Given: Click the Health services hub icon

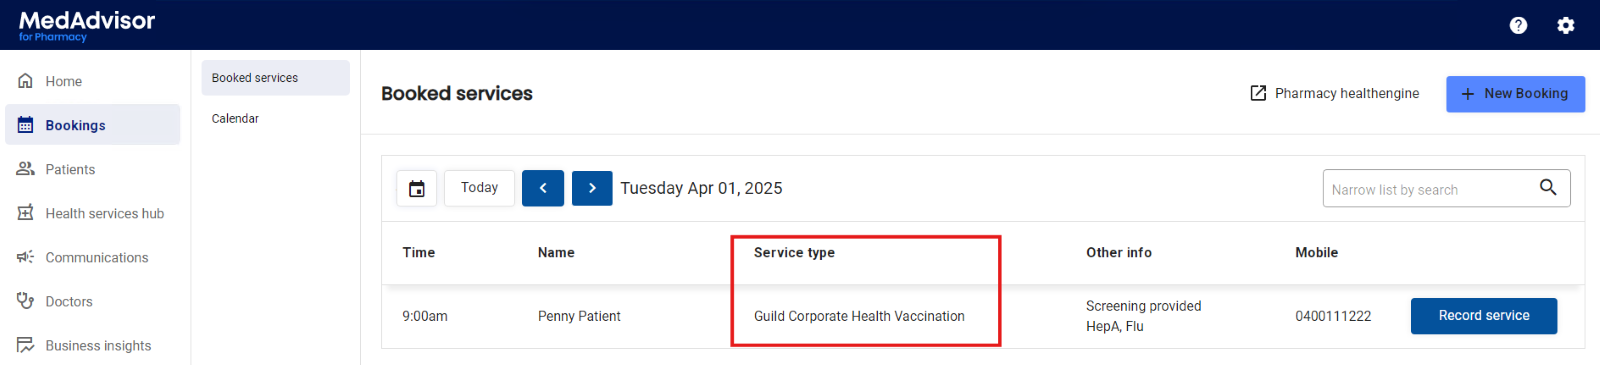Looking at the screenshot, I should pos(26,213).
